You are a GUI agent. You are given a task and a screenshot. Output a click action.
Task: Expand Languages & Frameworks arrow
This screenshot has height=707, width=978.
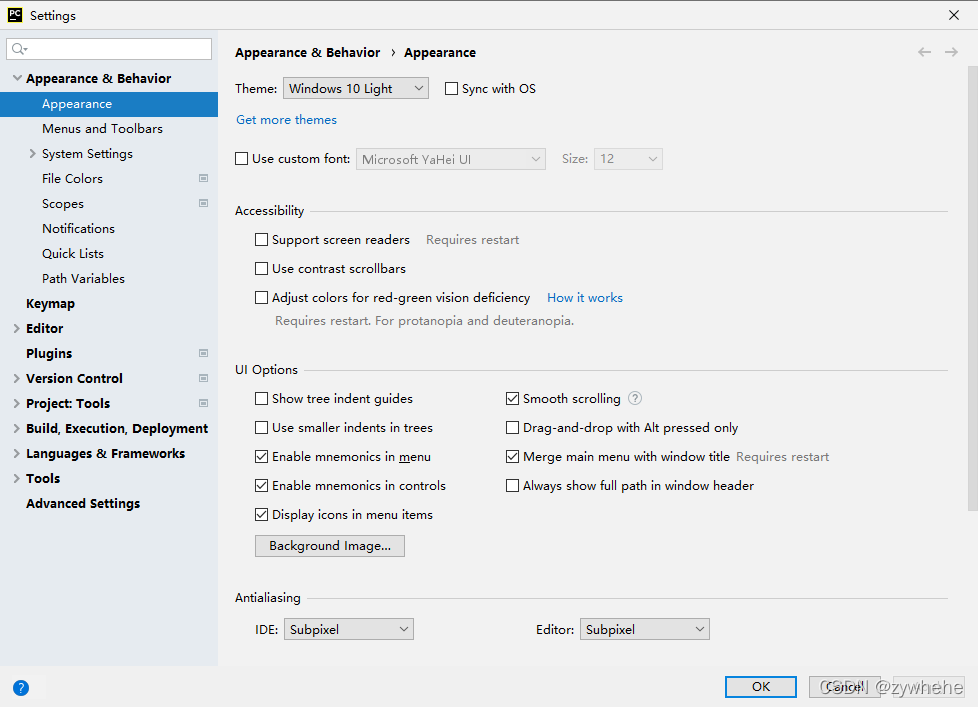(x=17, y=453)
